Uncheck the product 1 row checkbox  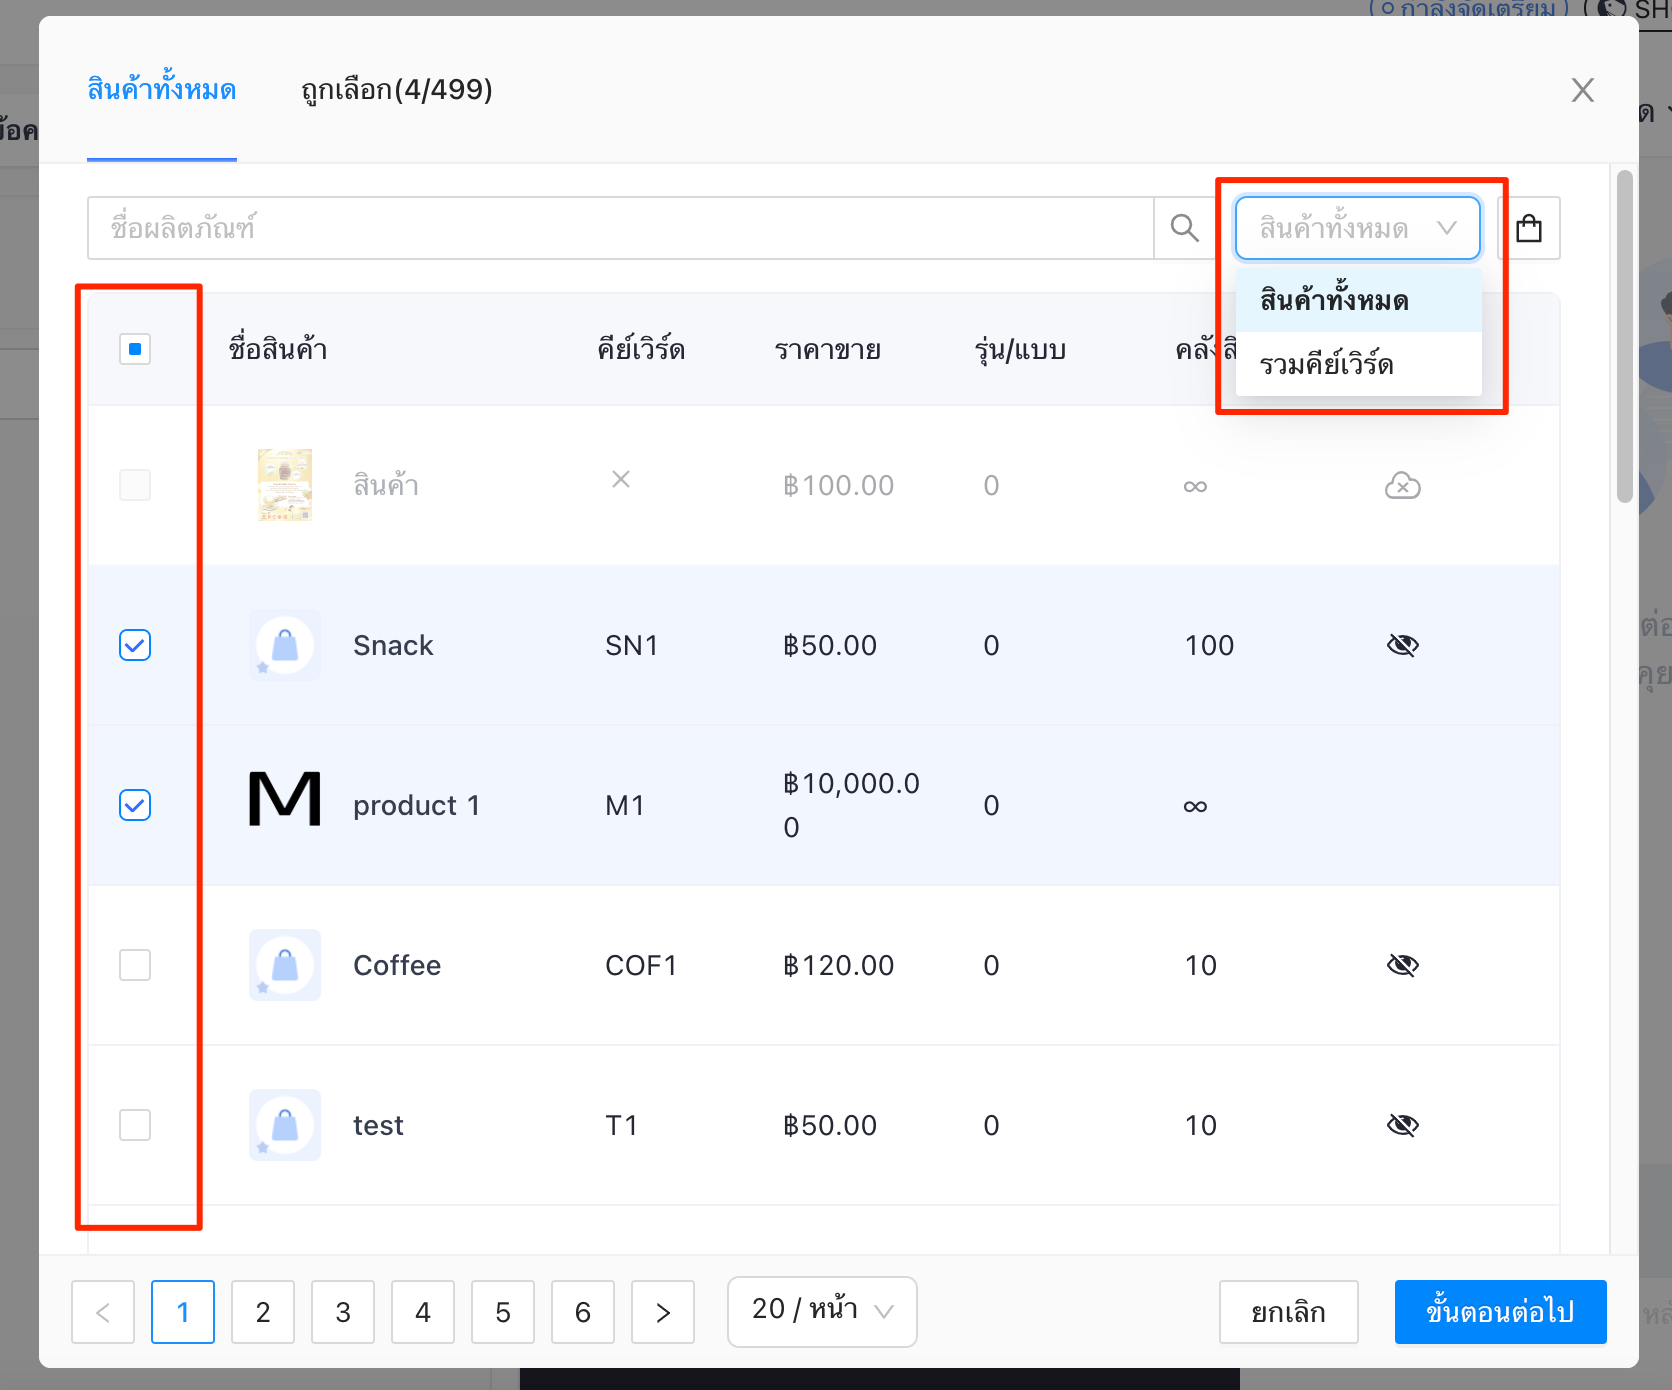(x=135, y=805)
